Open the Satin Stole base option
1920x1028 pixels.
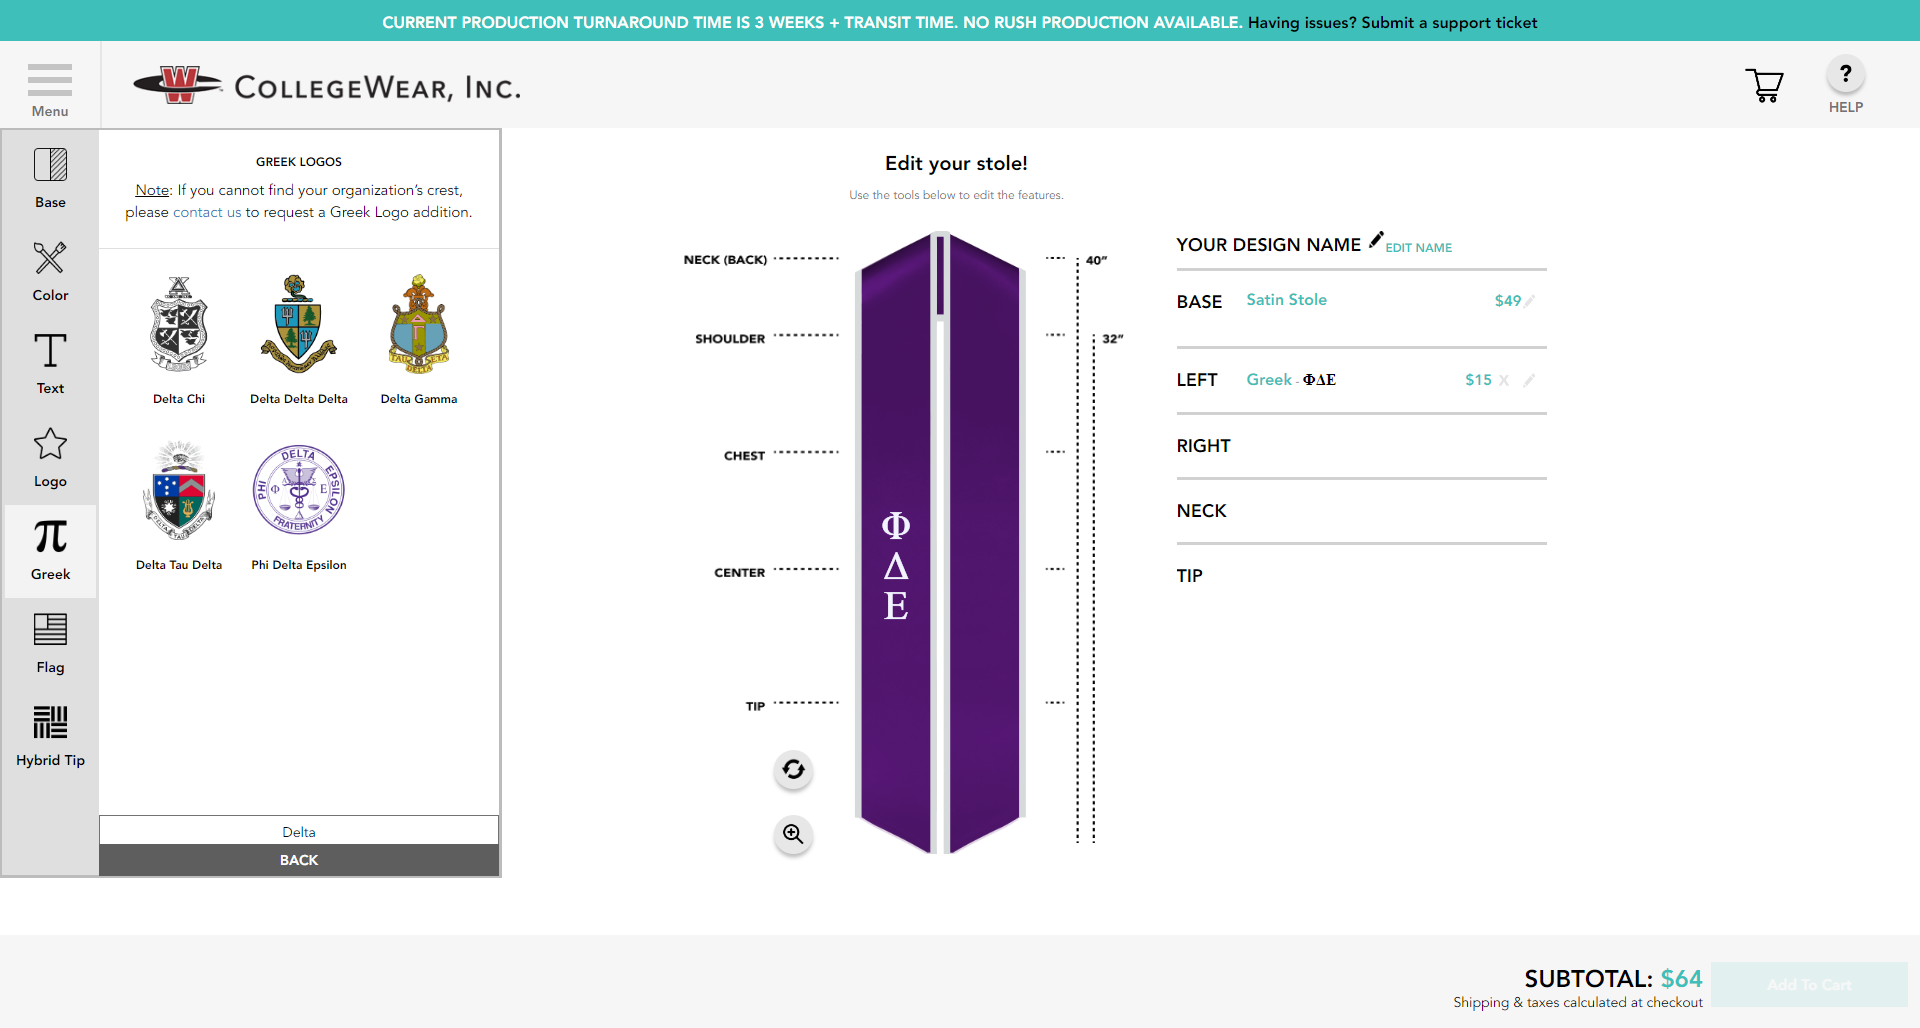[x=1286, y=300]
